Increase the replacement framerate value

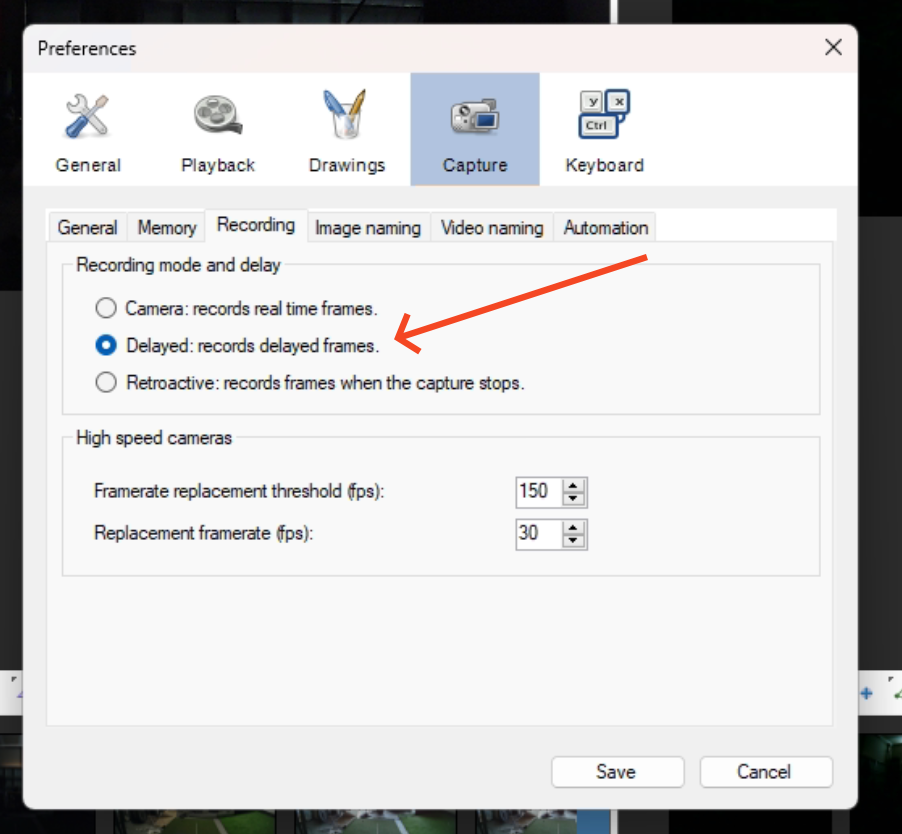(573, 527)
